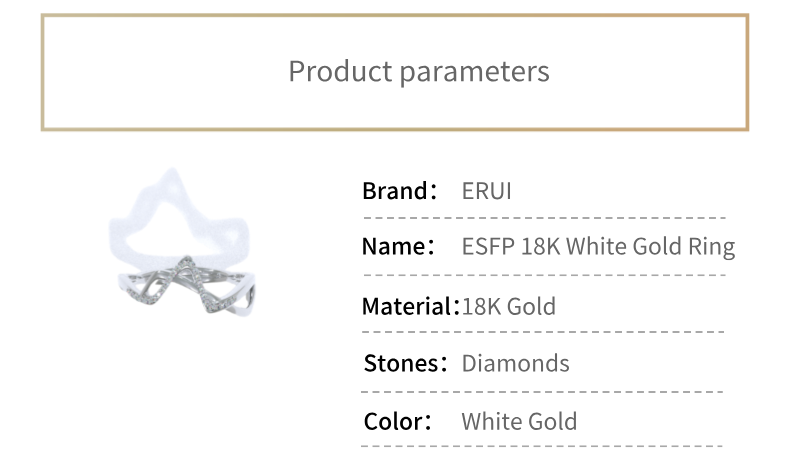Click the Product parameters heading

click(419, 72)
